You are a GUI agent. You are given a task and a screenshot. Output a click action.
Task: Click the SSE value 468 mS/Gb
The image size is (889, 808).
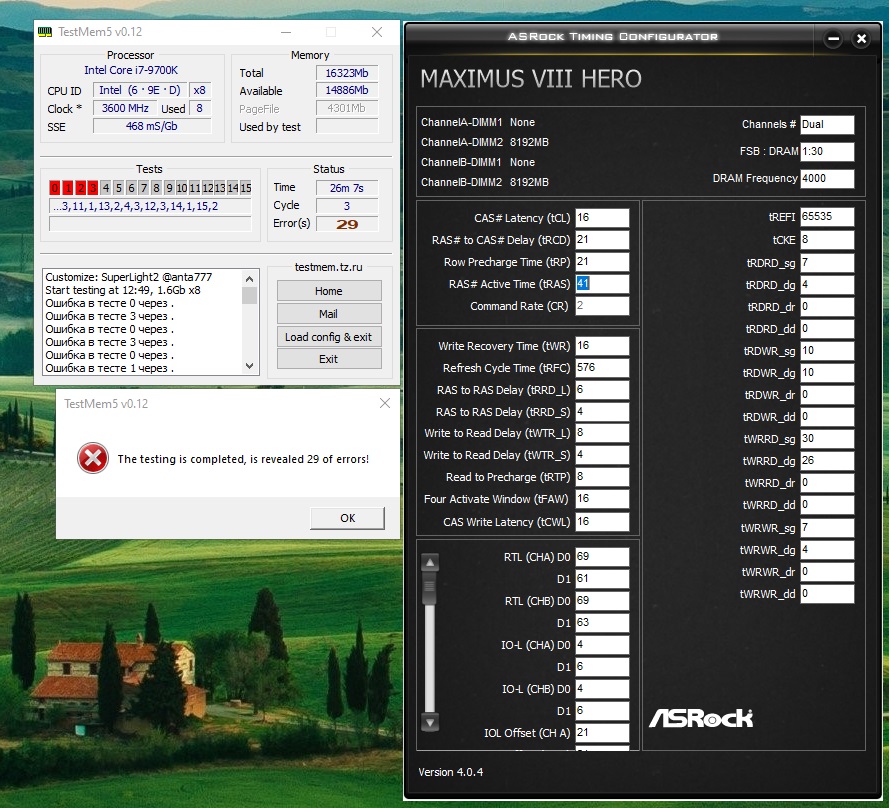point(152,126)
